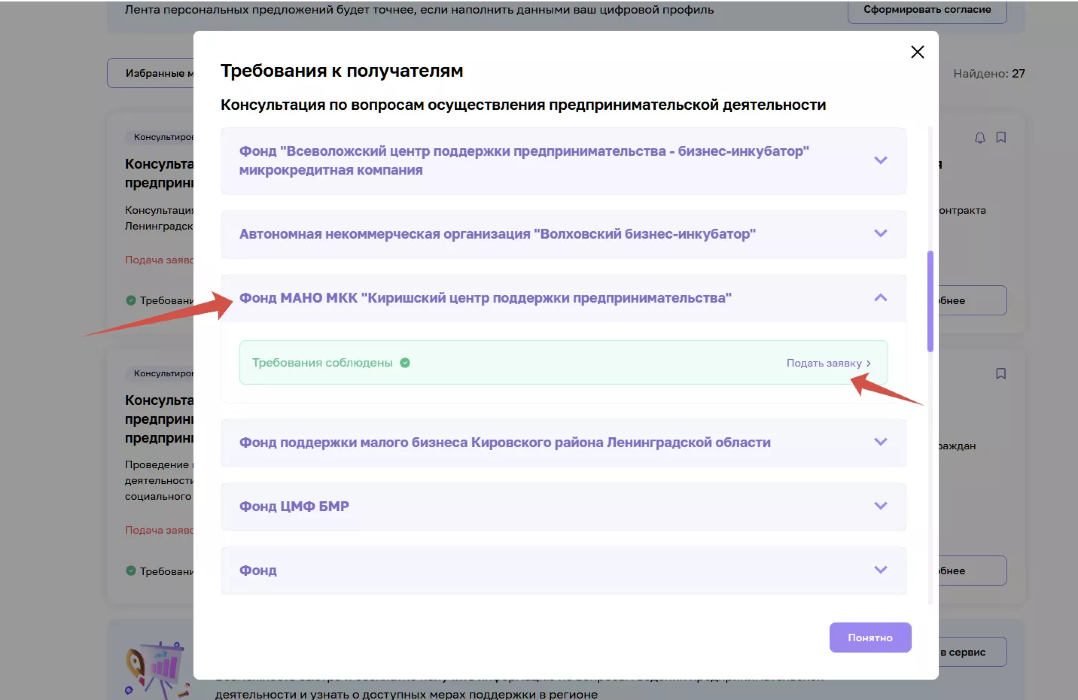Click green status check icon on second background card

[131, 571]
